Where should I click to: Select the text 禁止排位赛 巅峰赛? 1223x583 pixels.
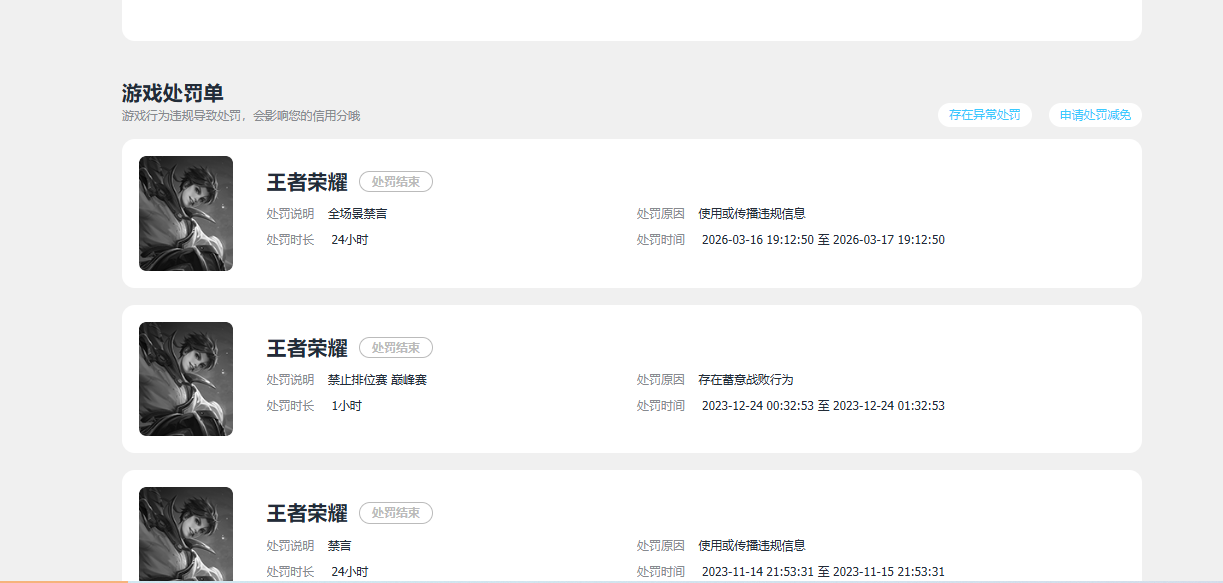(x=378, y=380)
